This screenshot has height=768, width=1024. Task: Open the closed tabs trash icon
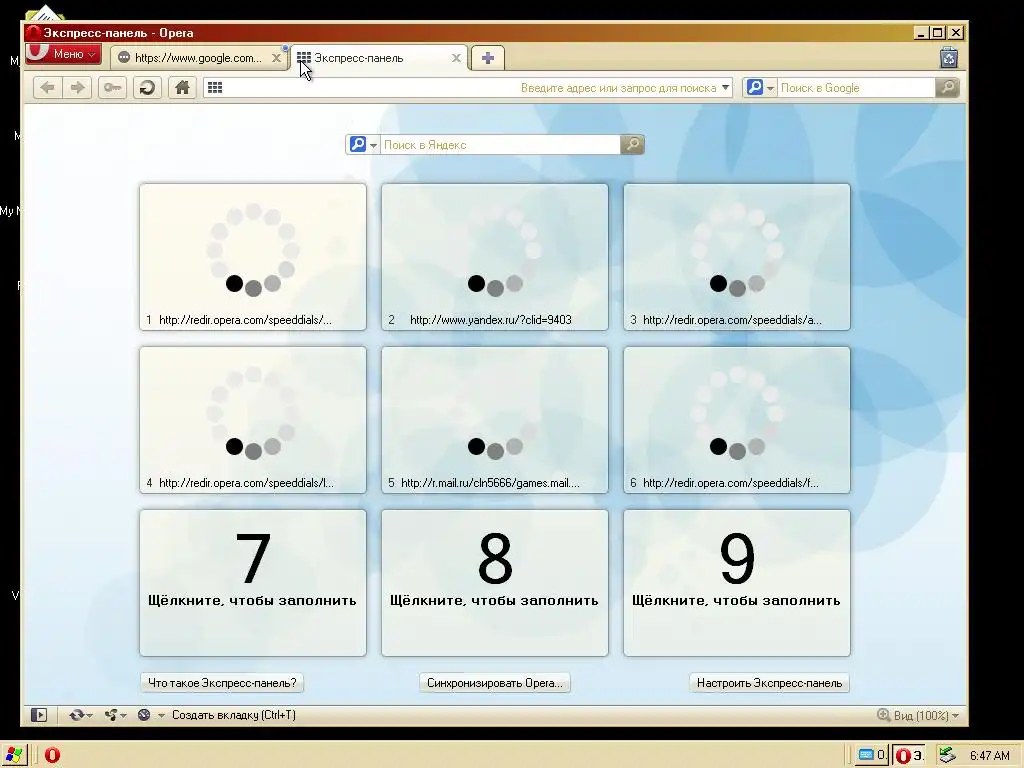(x=949, y=57)
